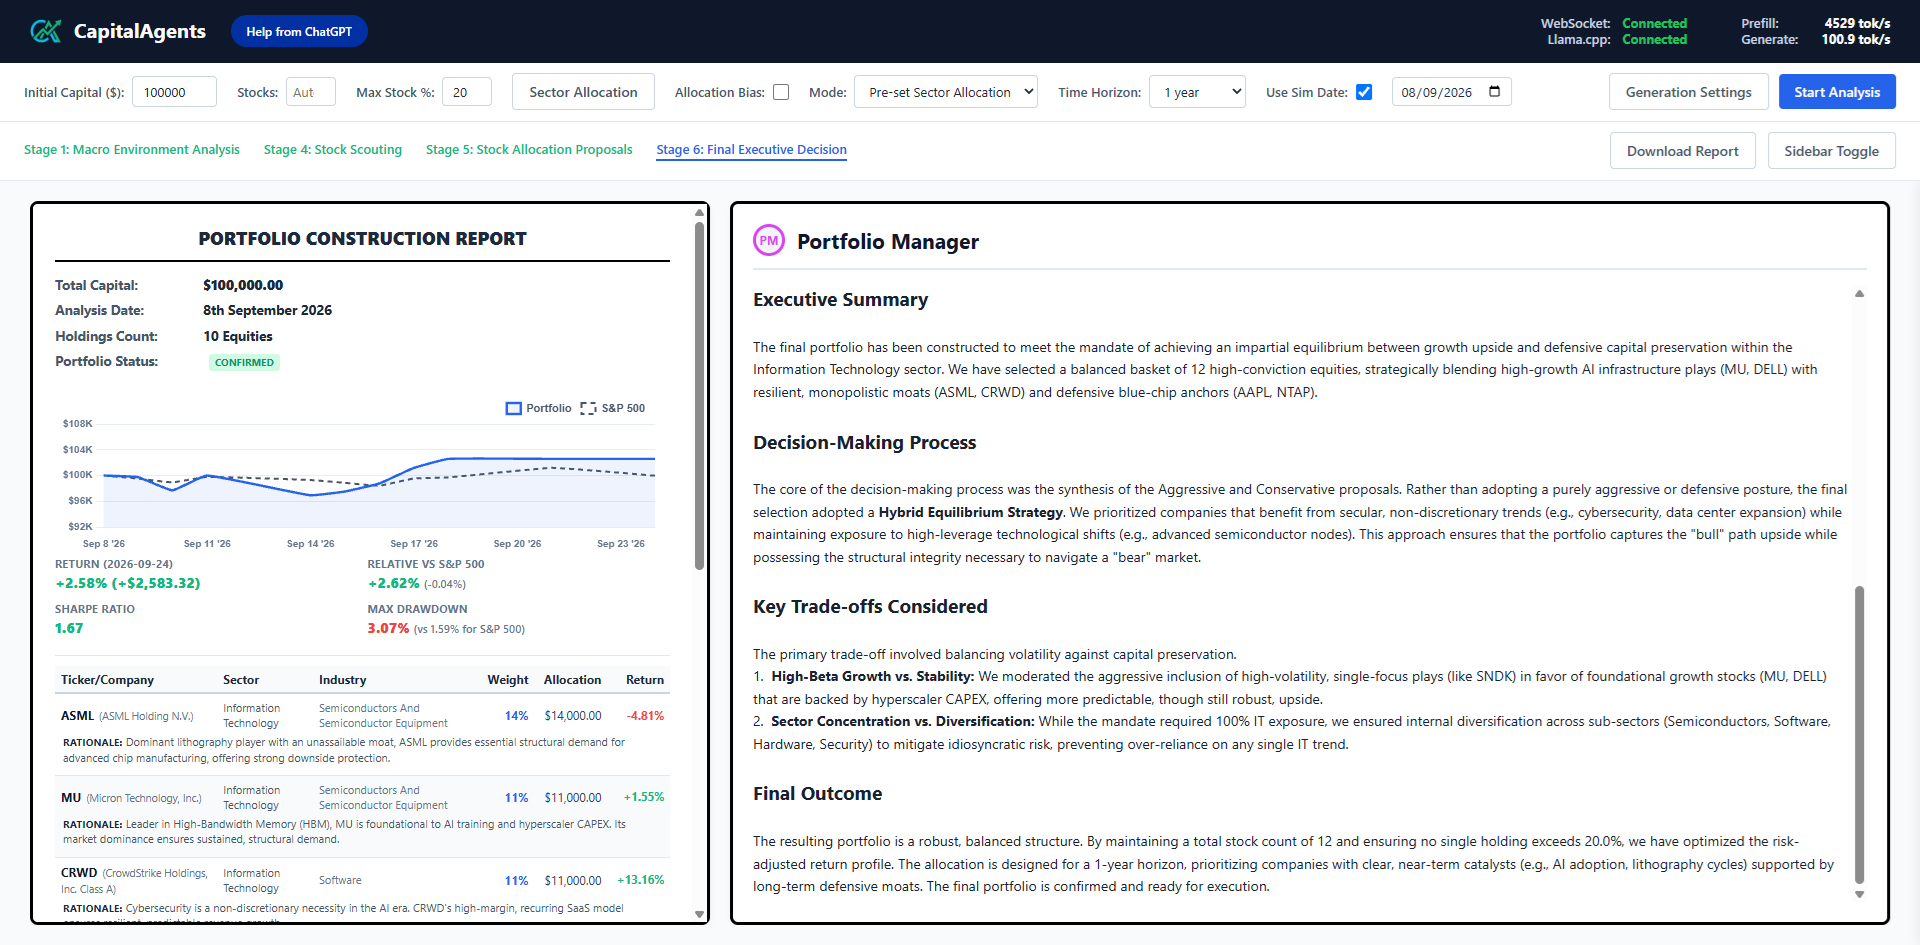The image size is (1920, 945).
Task: Click the Portfolio Manager vertical scrollbar thumb
Action: [x=1859, y=735]
